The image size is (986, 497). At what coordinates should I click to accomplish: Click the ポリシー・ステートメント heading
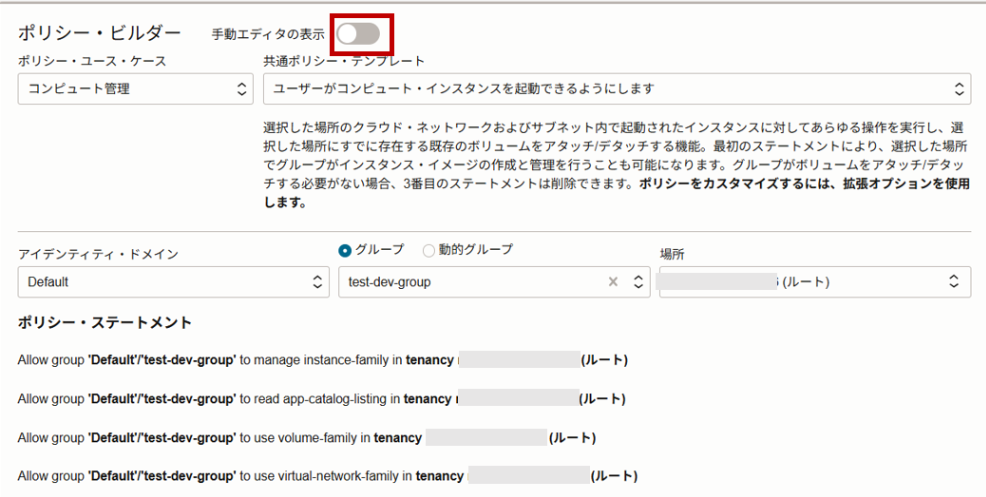[x=104, y=323]
